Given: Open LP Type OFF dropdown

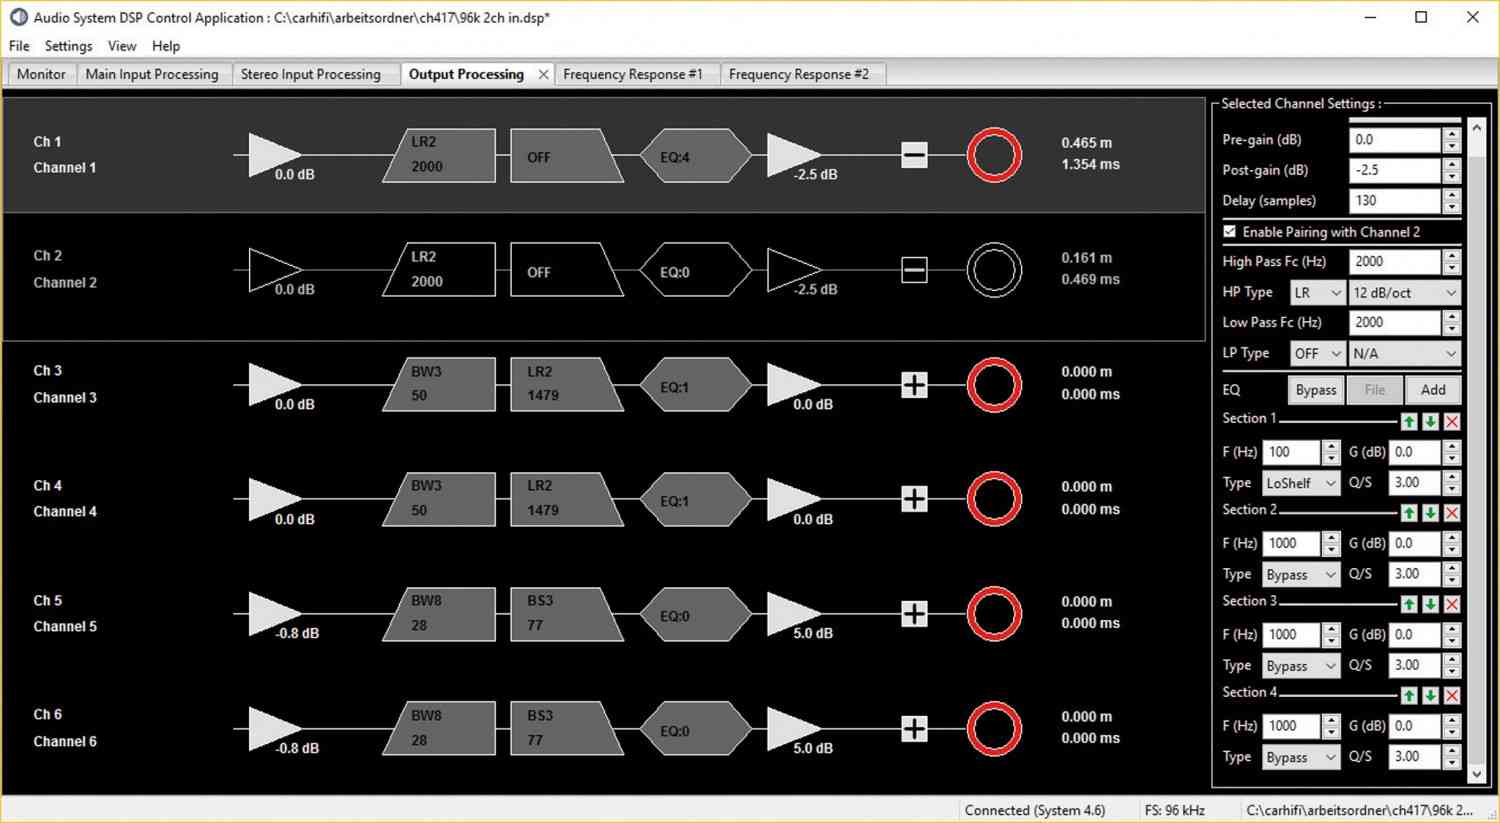Looking at the screenshot, I should point(1318,353).
